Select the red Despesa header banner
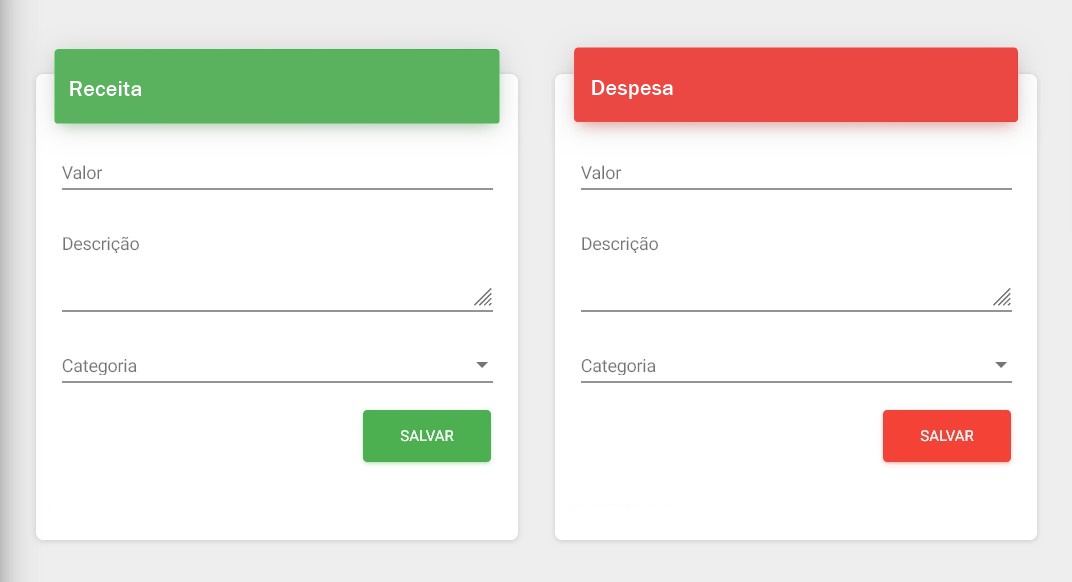Screen dimensions: 1072x582 pyautogui.click(x=796, y=85)
